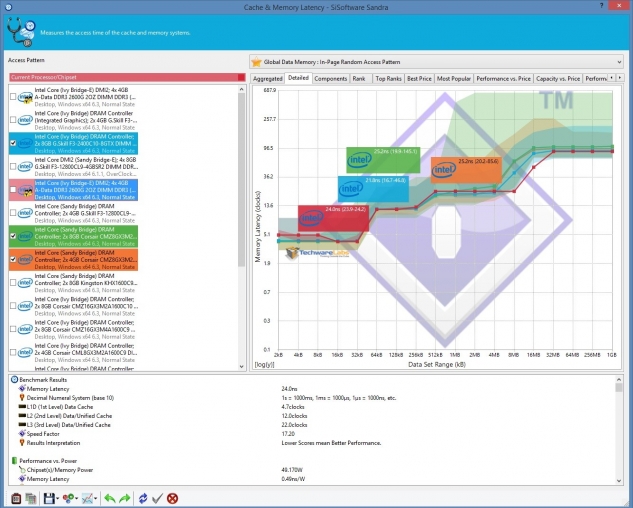Uncheck the orange 2x 4GB Corsair CMZ8GX3M2 entry

pyautogui.click(x=13, y=259)
